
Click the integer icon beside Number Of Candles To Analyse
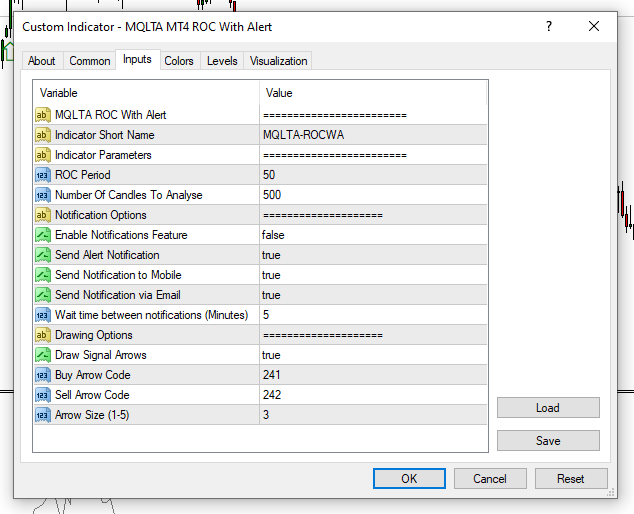point(43,195)
